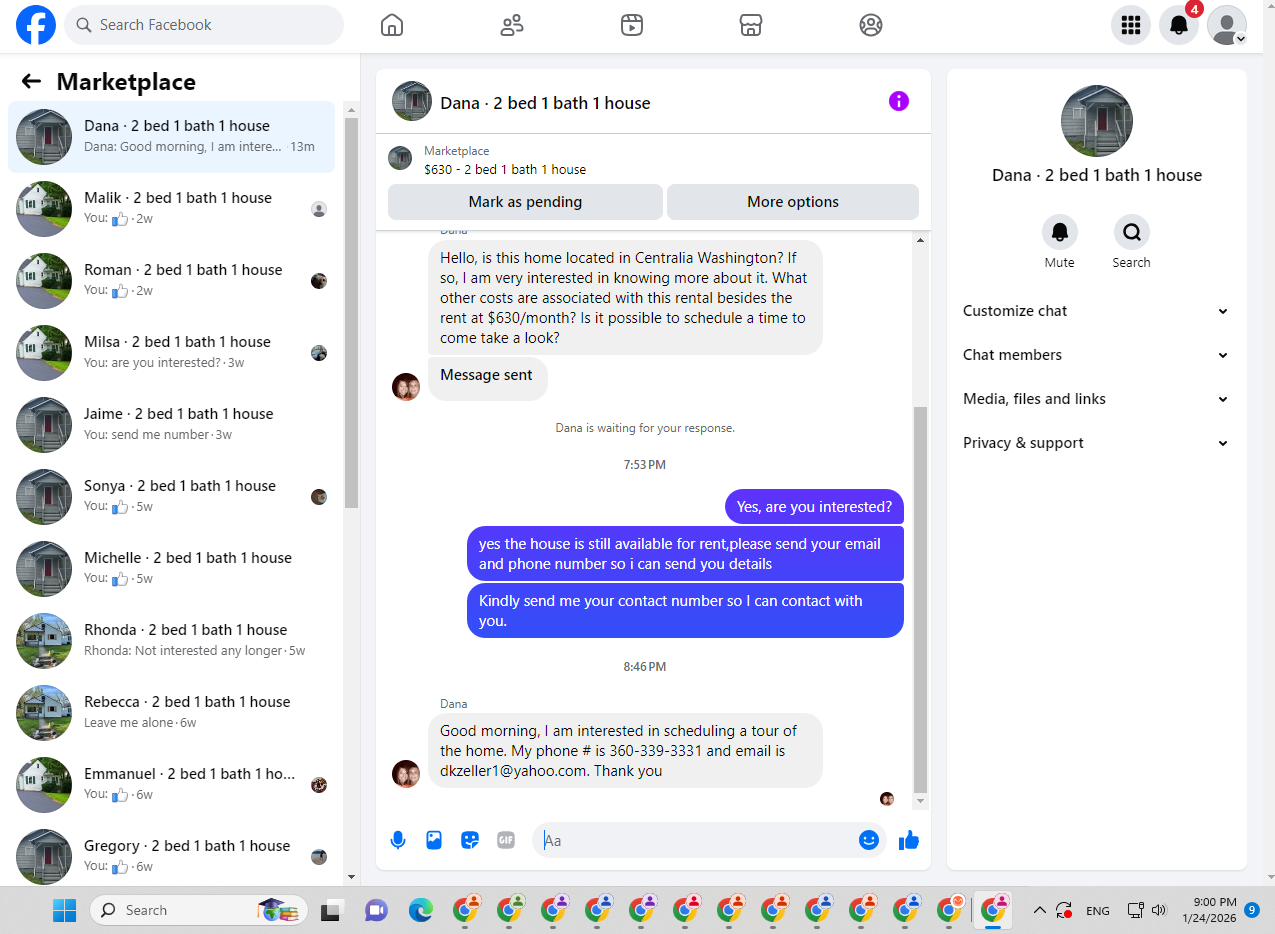Click the chat scrollbar down arrow
Viewport: 1275px width, 934px height.
pyautogui.click(x=921, y=801)
